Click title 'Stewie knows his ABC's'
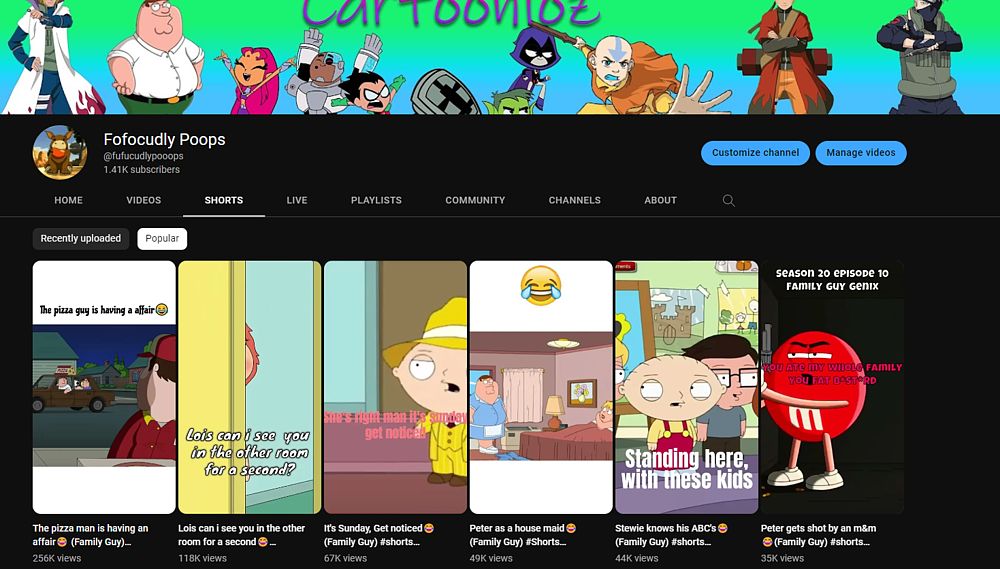 pos(672,535)
